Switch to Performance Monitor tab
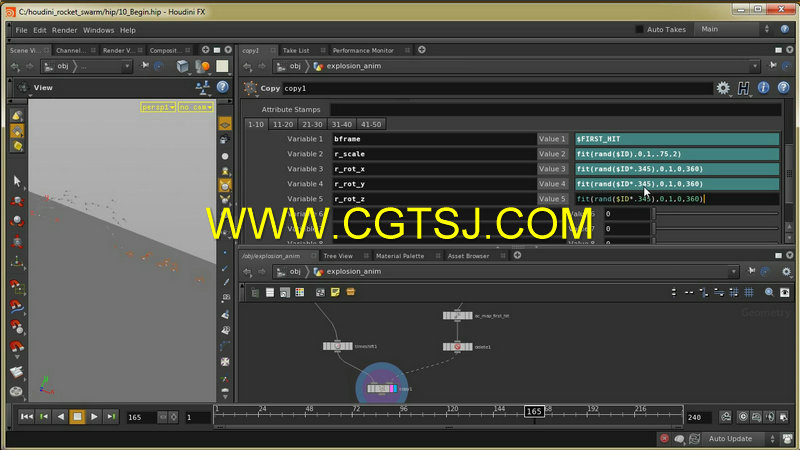The width and height of the screenshot is (800, 450). [x=363, y=51]
